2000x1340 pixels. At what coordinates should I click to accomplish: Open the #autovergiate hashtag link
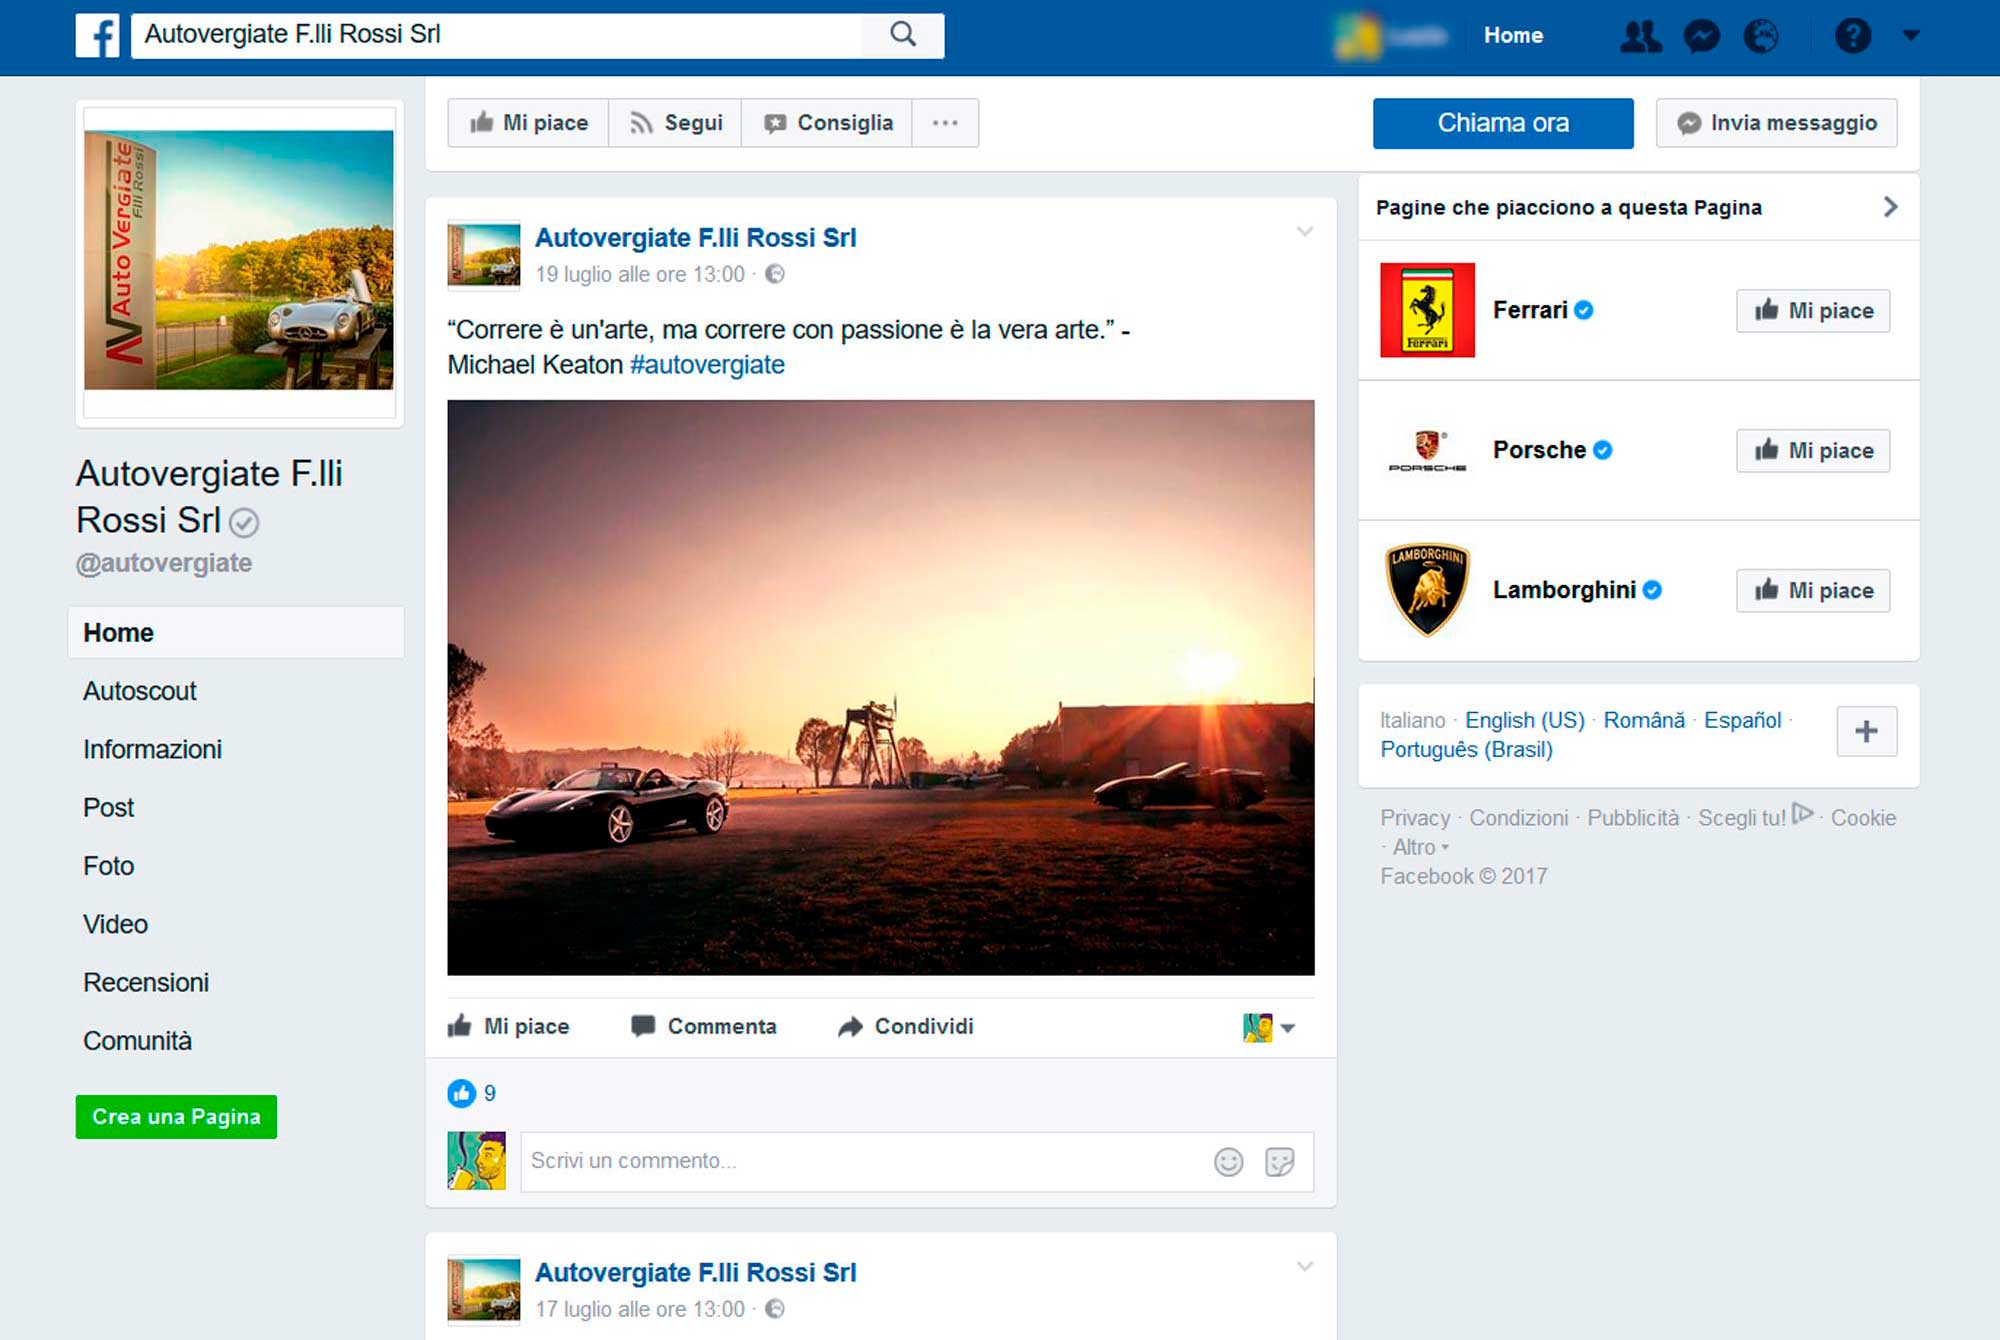(707, 365)
